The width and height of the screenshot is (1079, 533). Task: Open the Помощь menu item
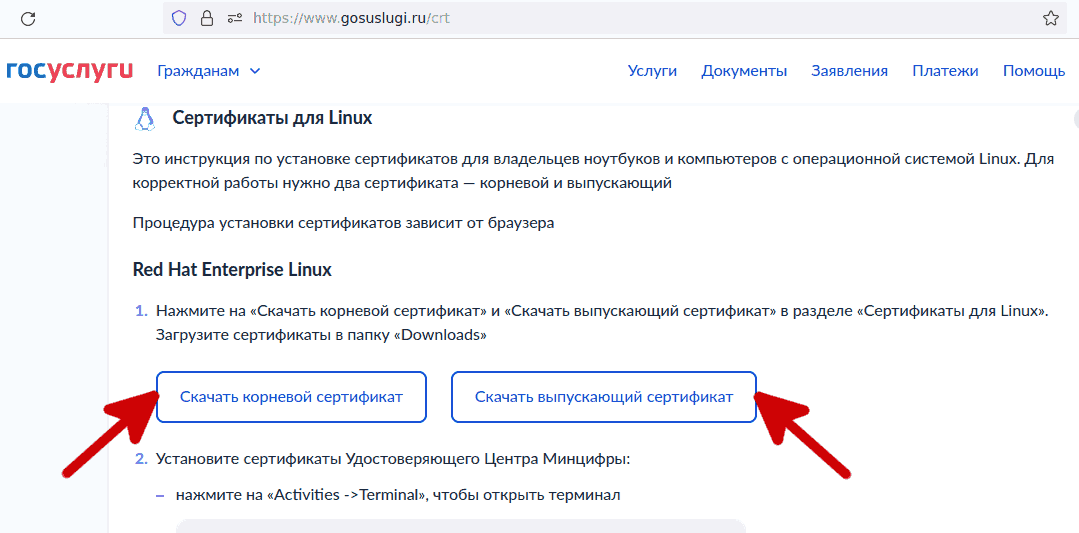coord(1034,71)
